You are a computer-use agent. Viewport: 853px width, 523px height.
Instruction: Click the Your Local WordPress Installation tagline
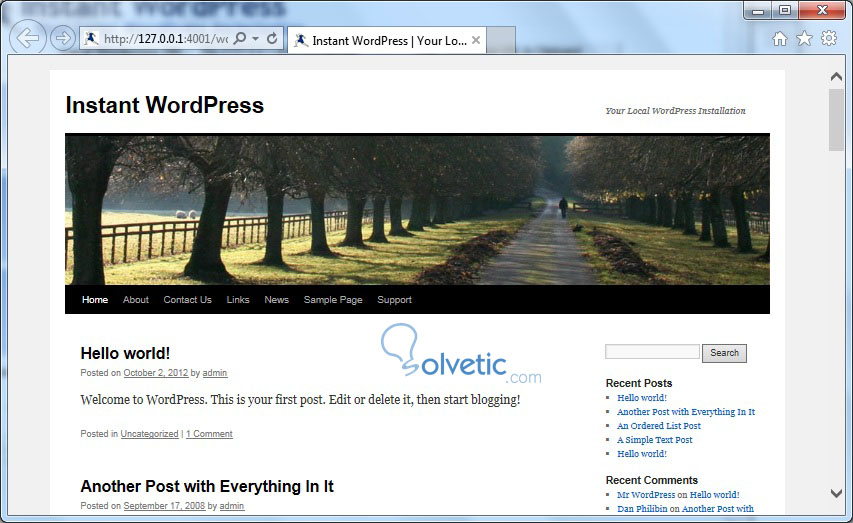675,110
